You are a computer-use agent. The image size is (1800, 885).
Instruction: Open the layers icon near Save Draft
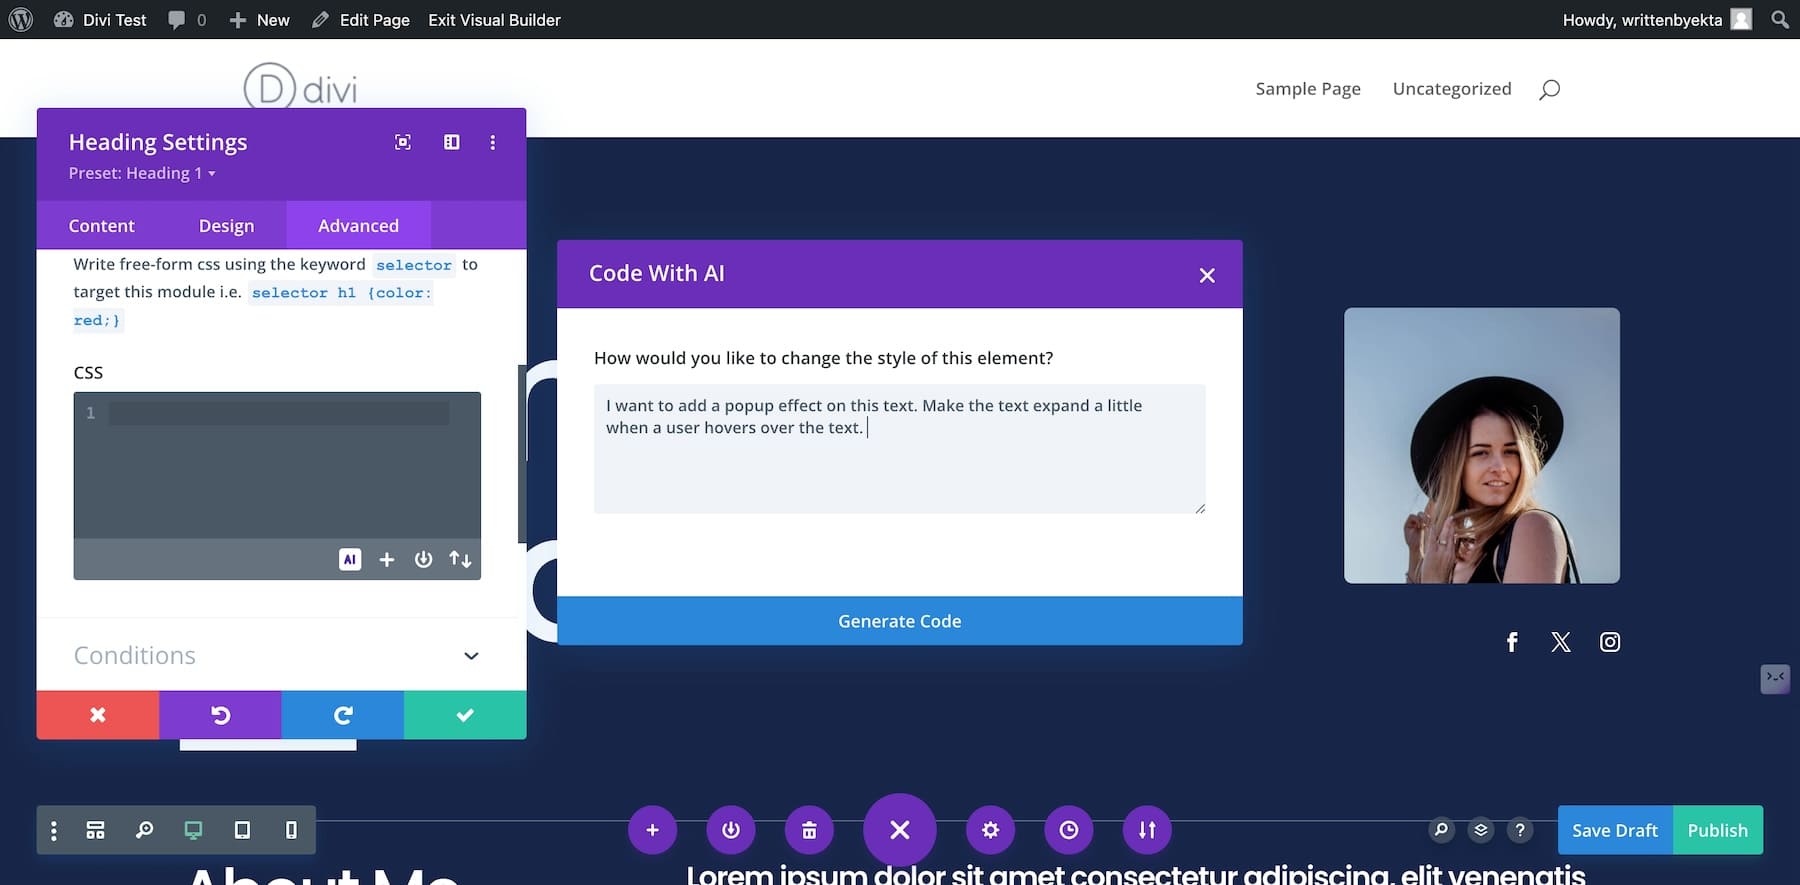click(1481, 829)
